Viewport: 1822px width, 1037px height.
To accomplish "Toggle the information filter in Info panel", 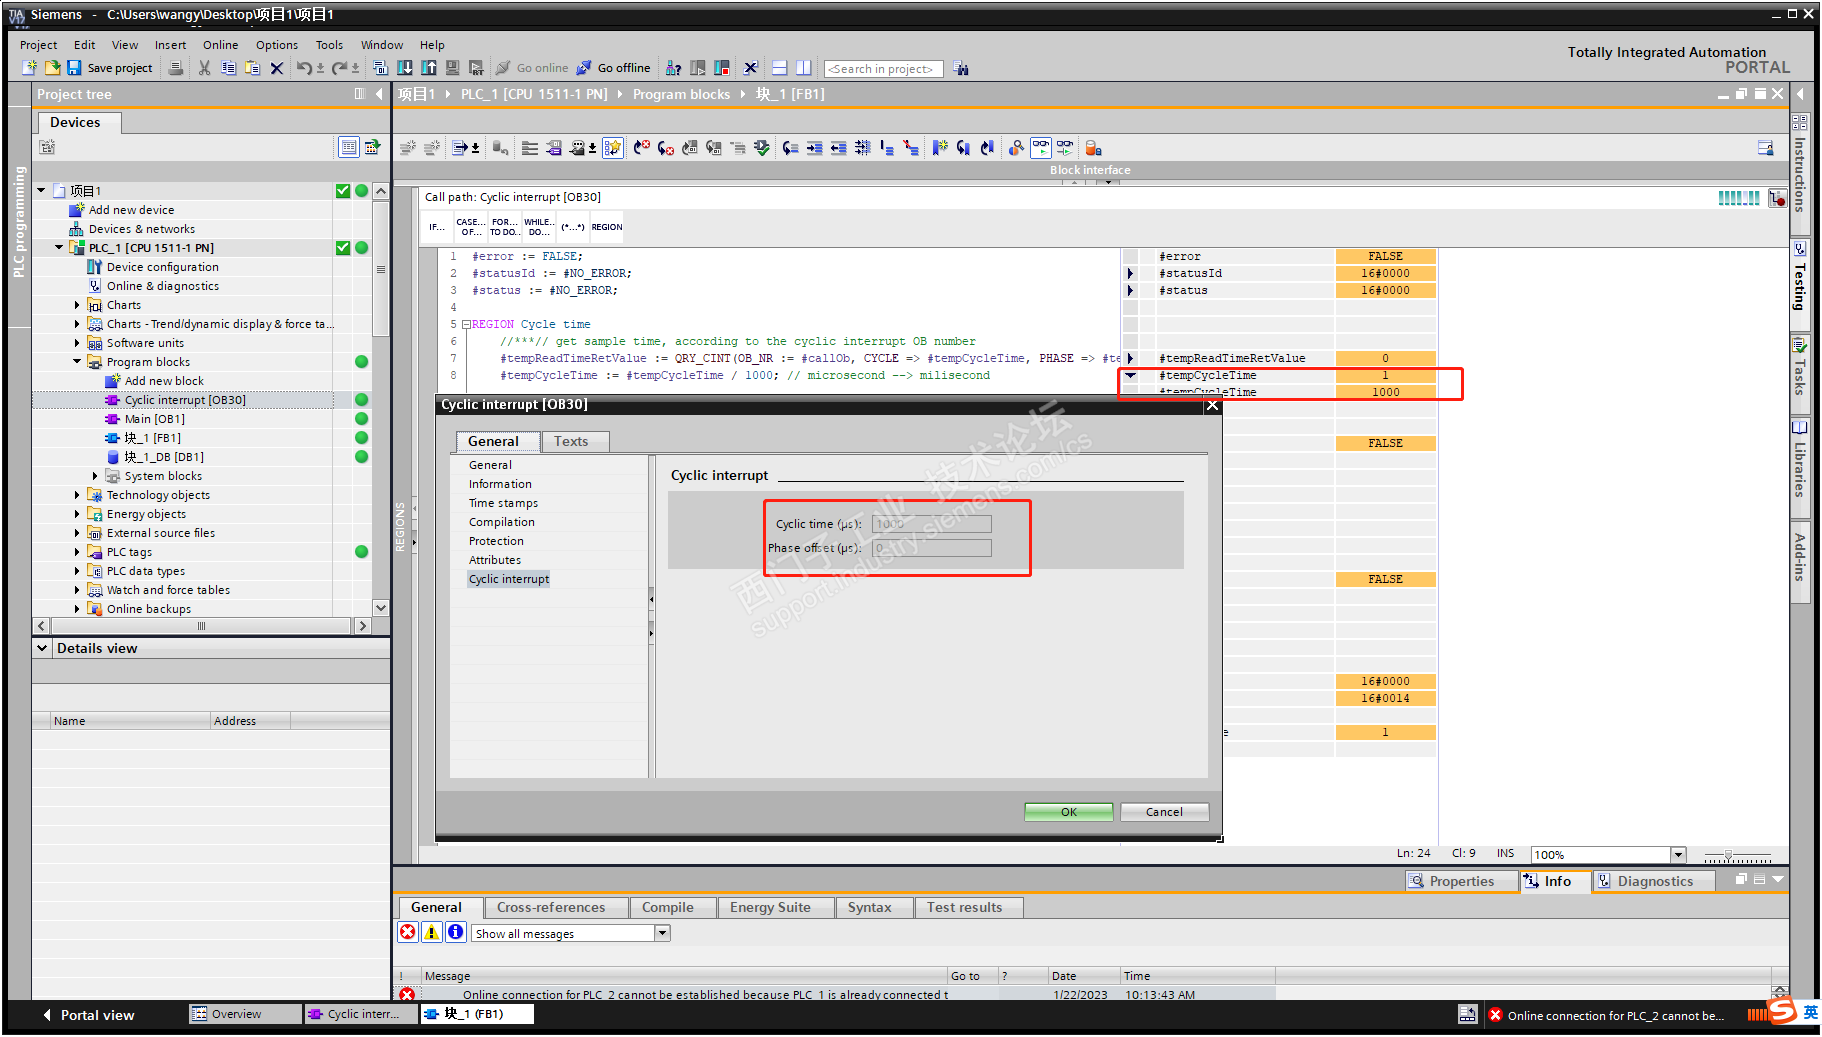I will point(456,932).
